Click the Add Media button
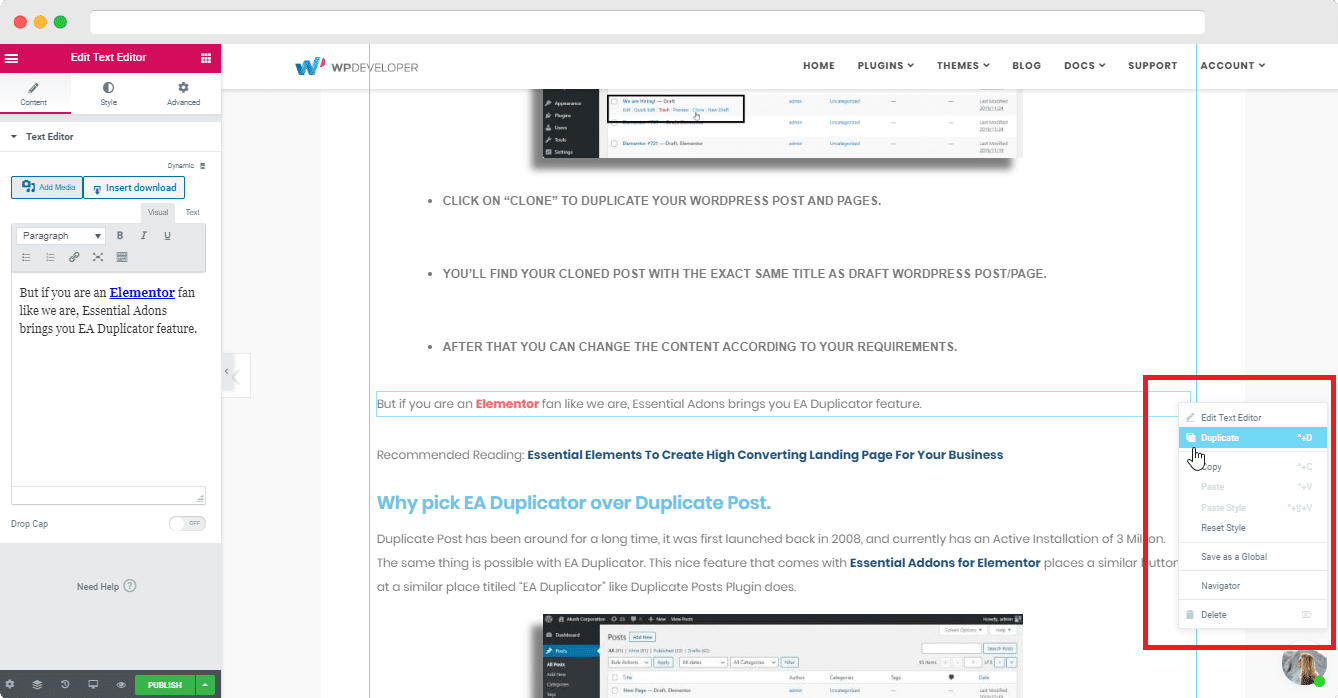The height and width of the screenshot is (698, 1338). (x=47, y=187)
